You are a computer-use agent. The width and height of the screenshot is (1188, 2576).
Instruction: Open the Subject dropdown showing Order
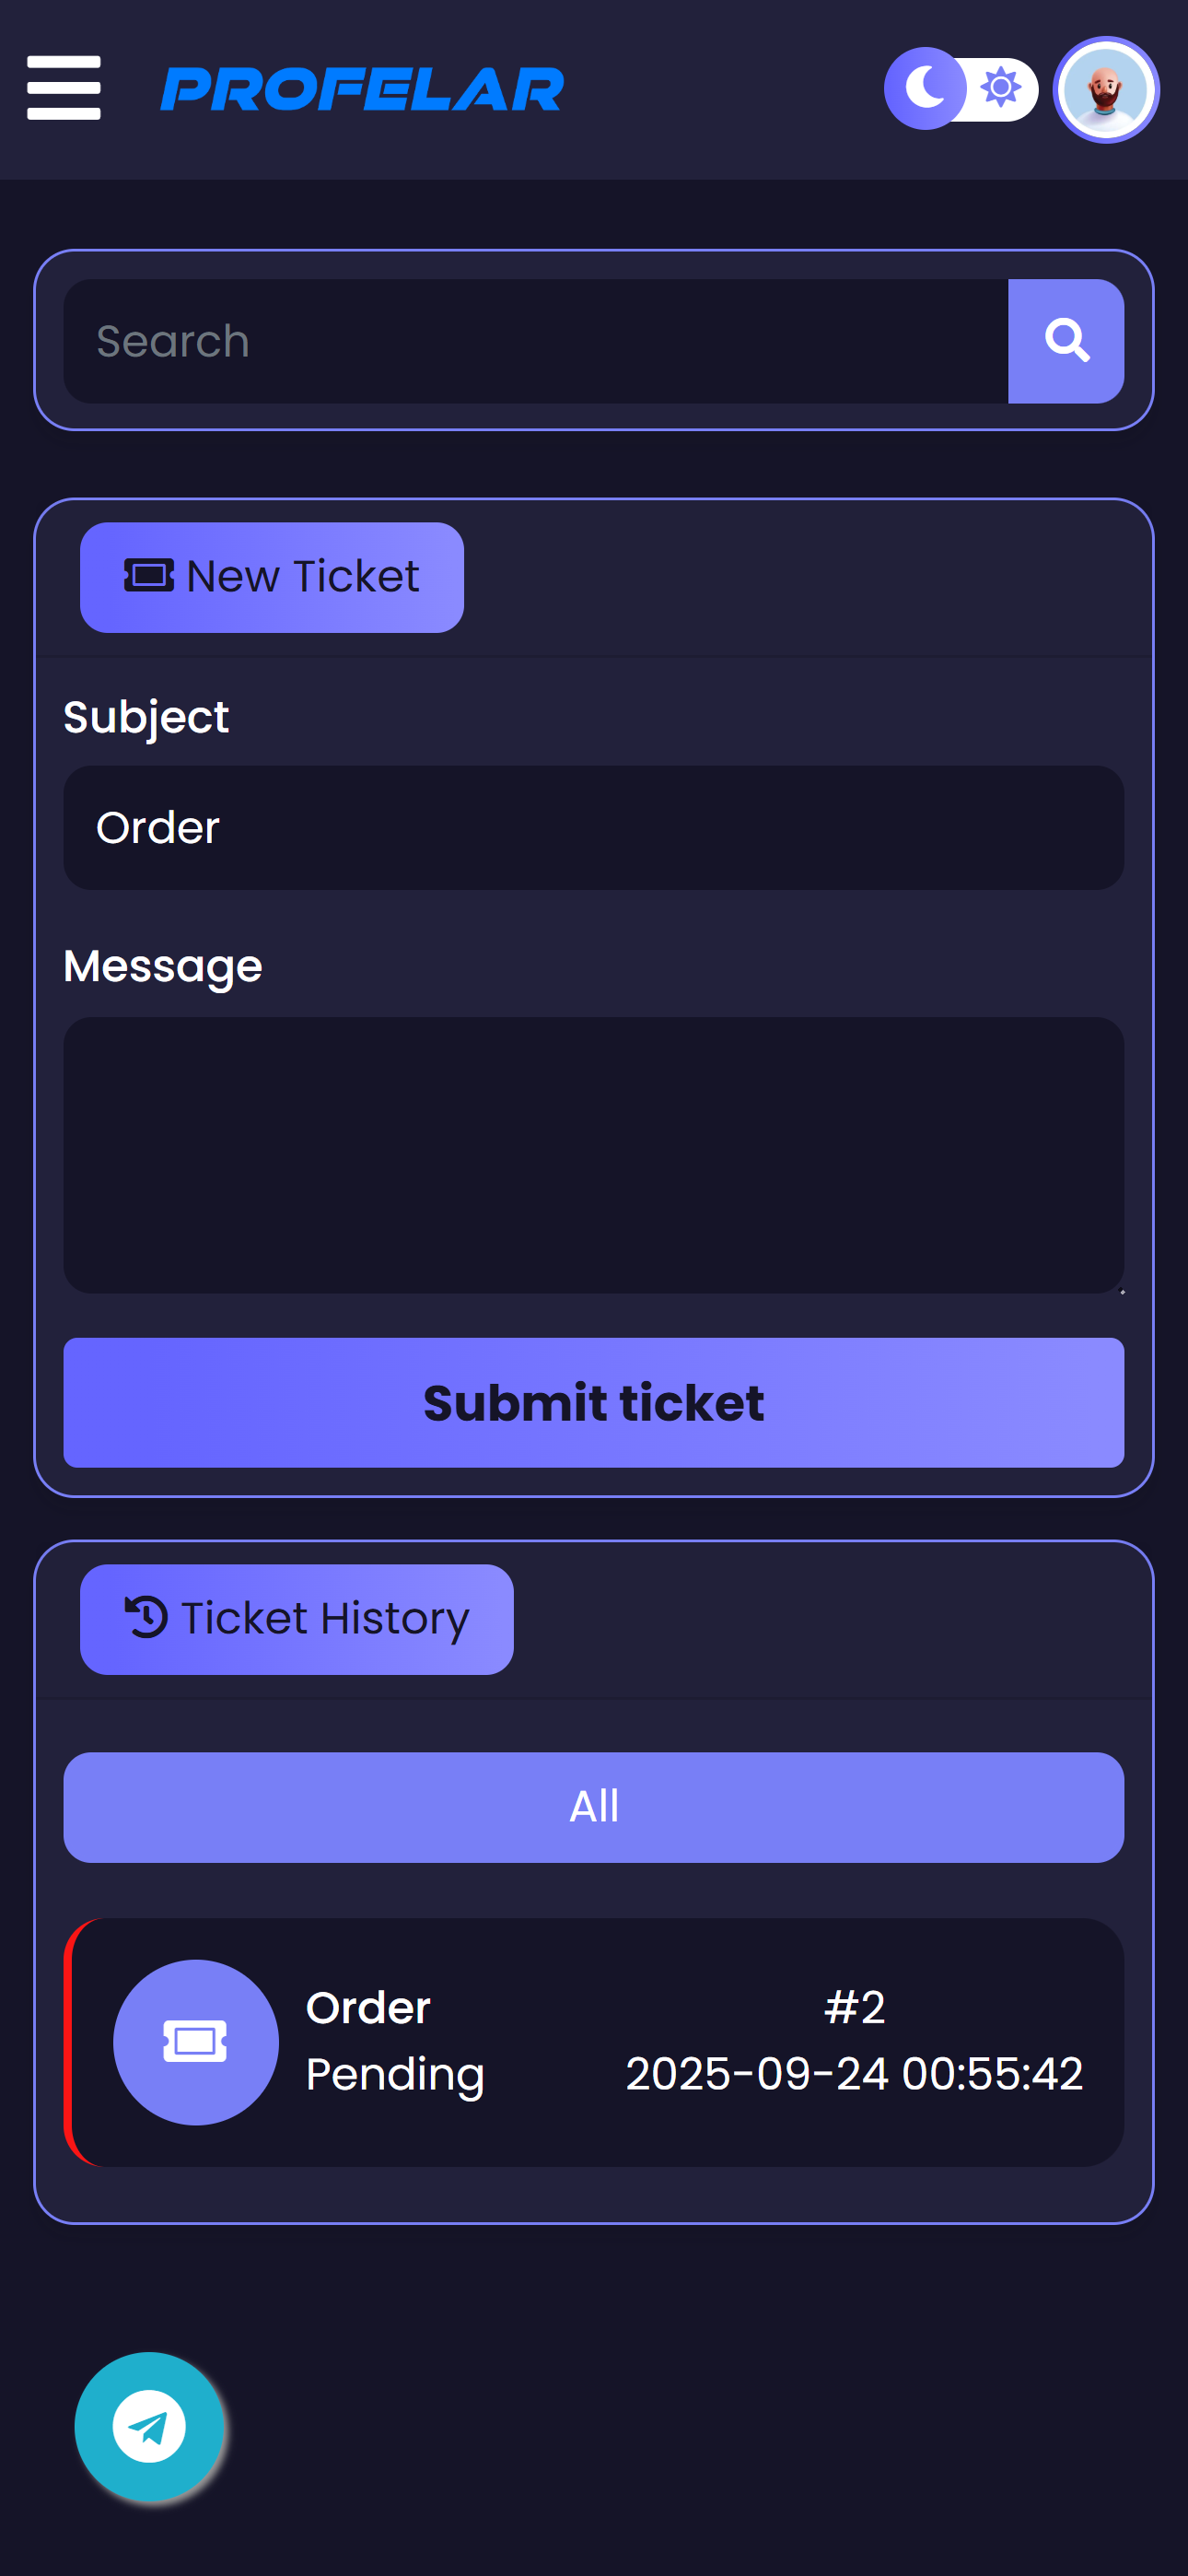click(593, 828)
